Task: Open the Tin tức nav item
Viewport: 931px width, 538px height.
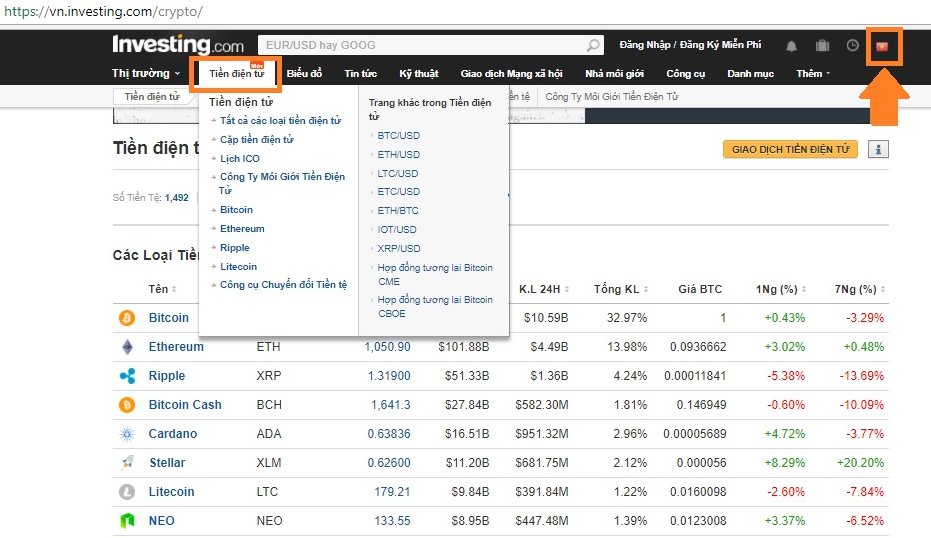Action: tap(360, 74)
